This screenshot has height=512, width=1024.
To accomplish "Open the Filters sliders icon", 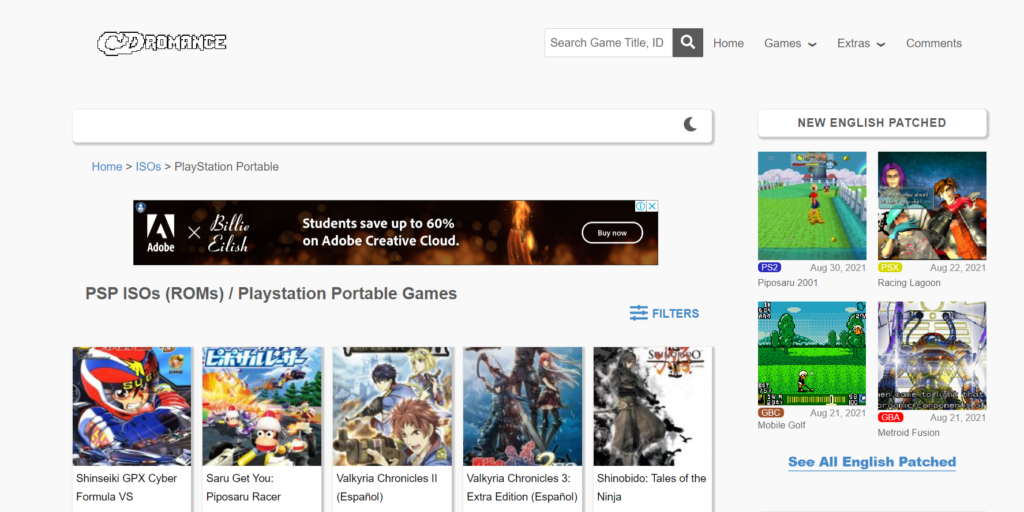I will (639, 313).
